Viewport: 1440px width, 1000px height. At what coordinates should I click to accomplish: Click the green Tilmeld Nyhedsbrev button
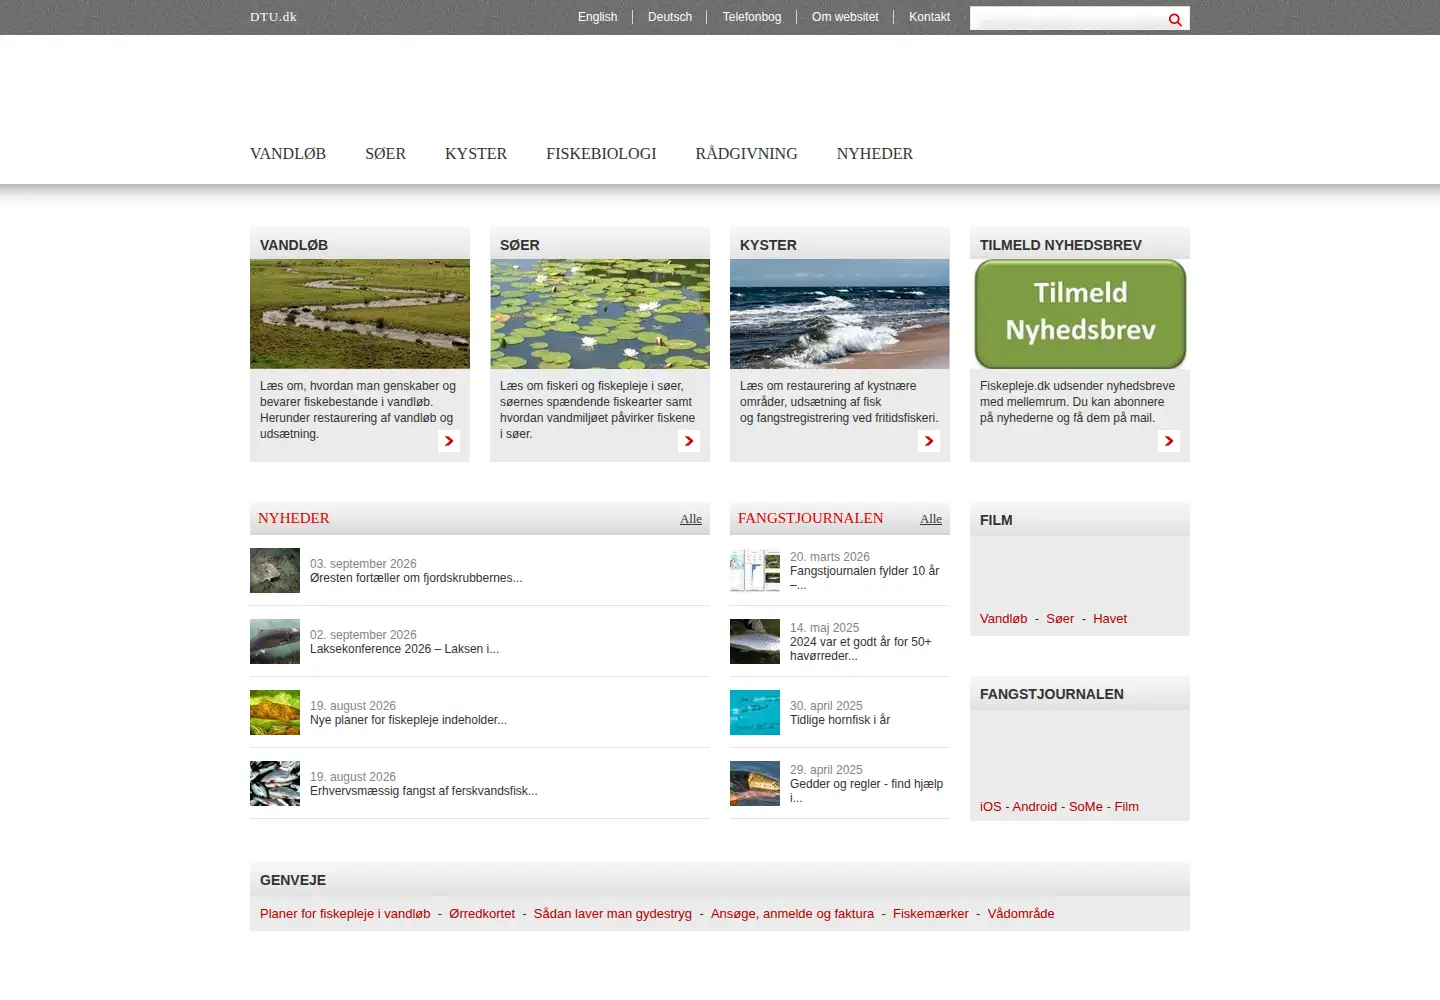[1080, 314]
